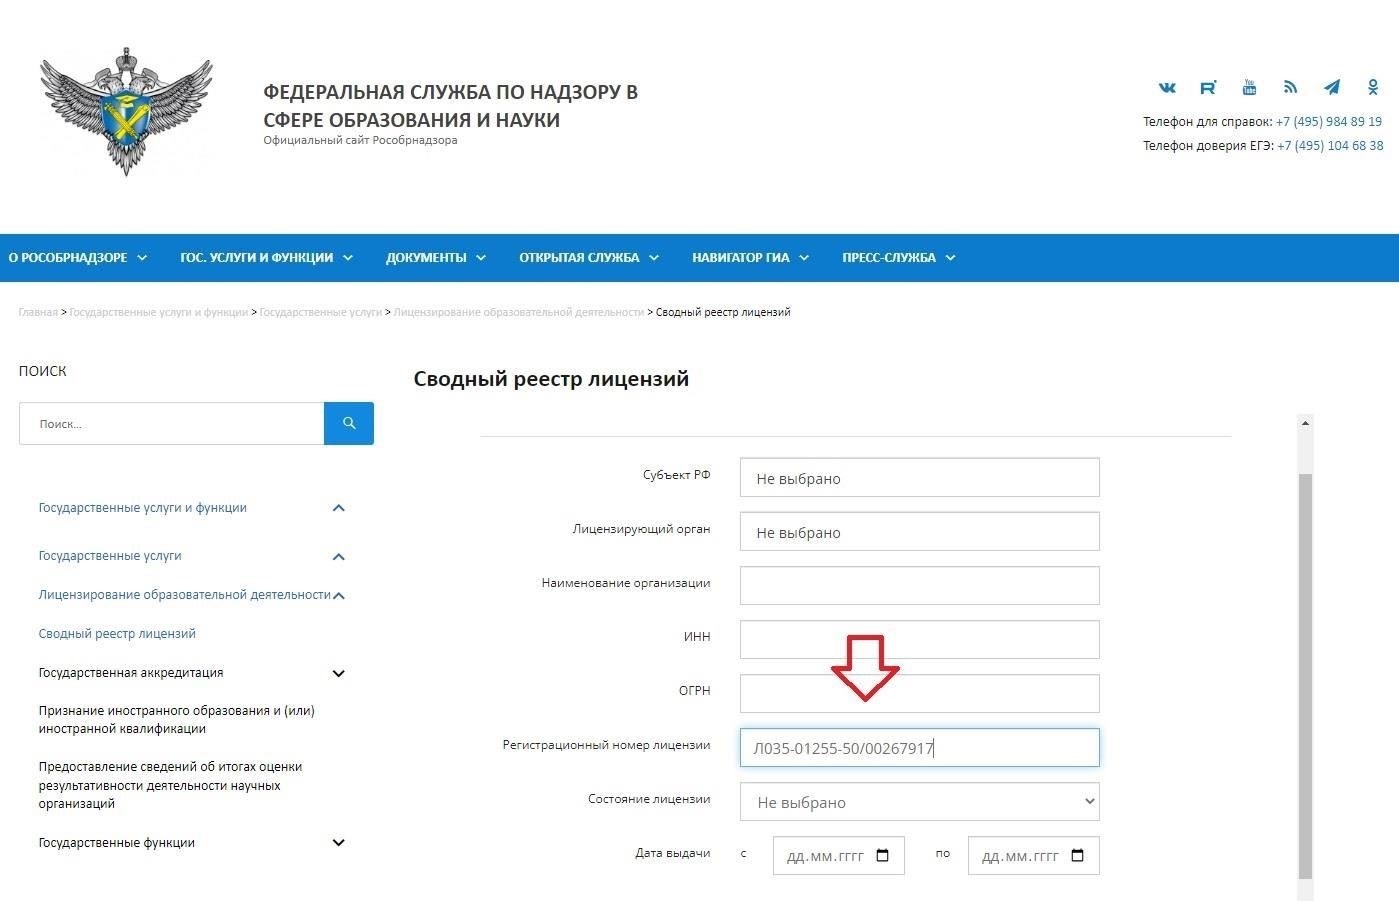Click the Главная breadcrumb link
1399x901 pixels.
coord(38,312)
